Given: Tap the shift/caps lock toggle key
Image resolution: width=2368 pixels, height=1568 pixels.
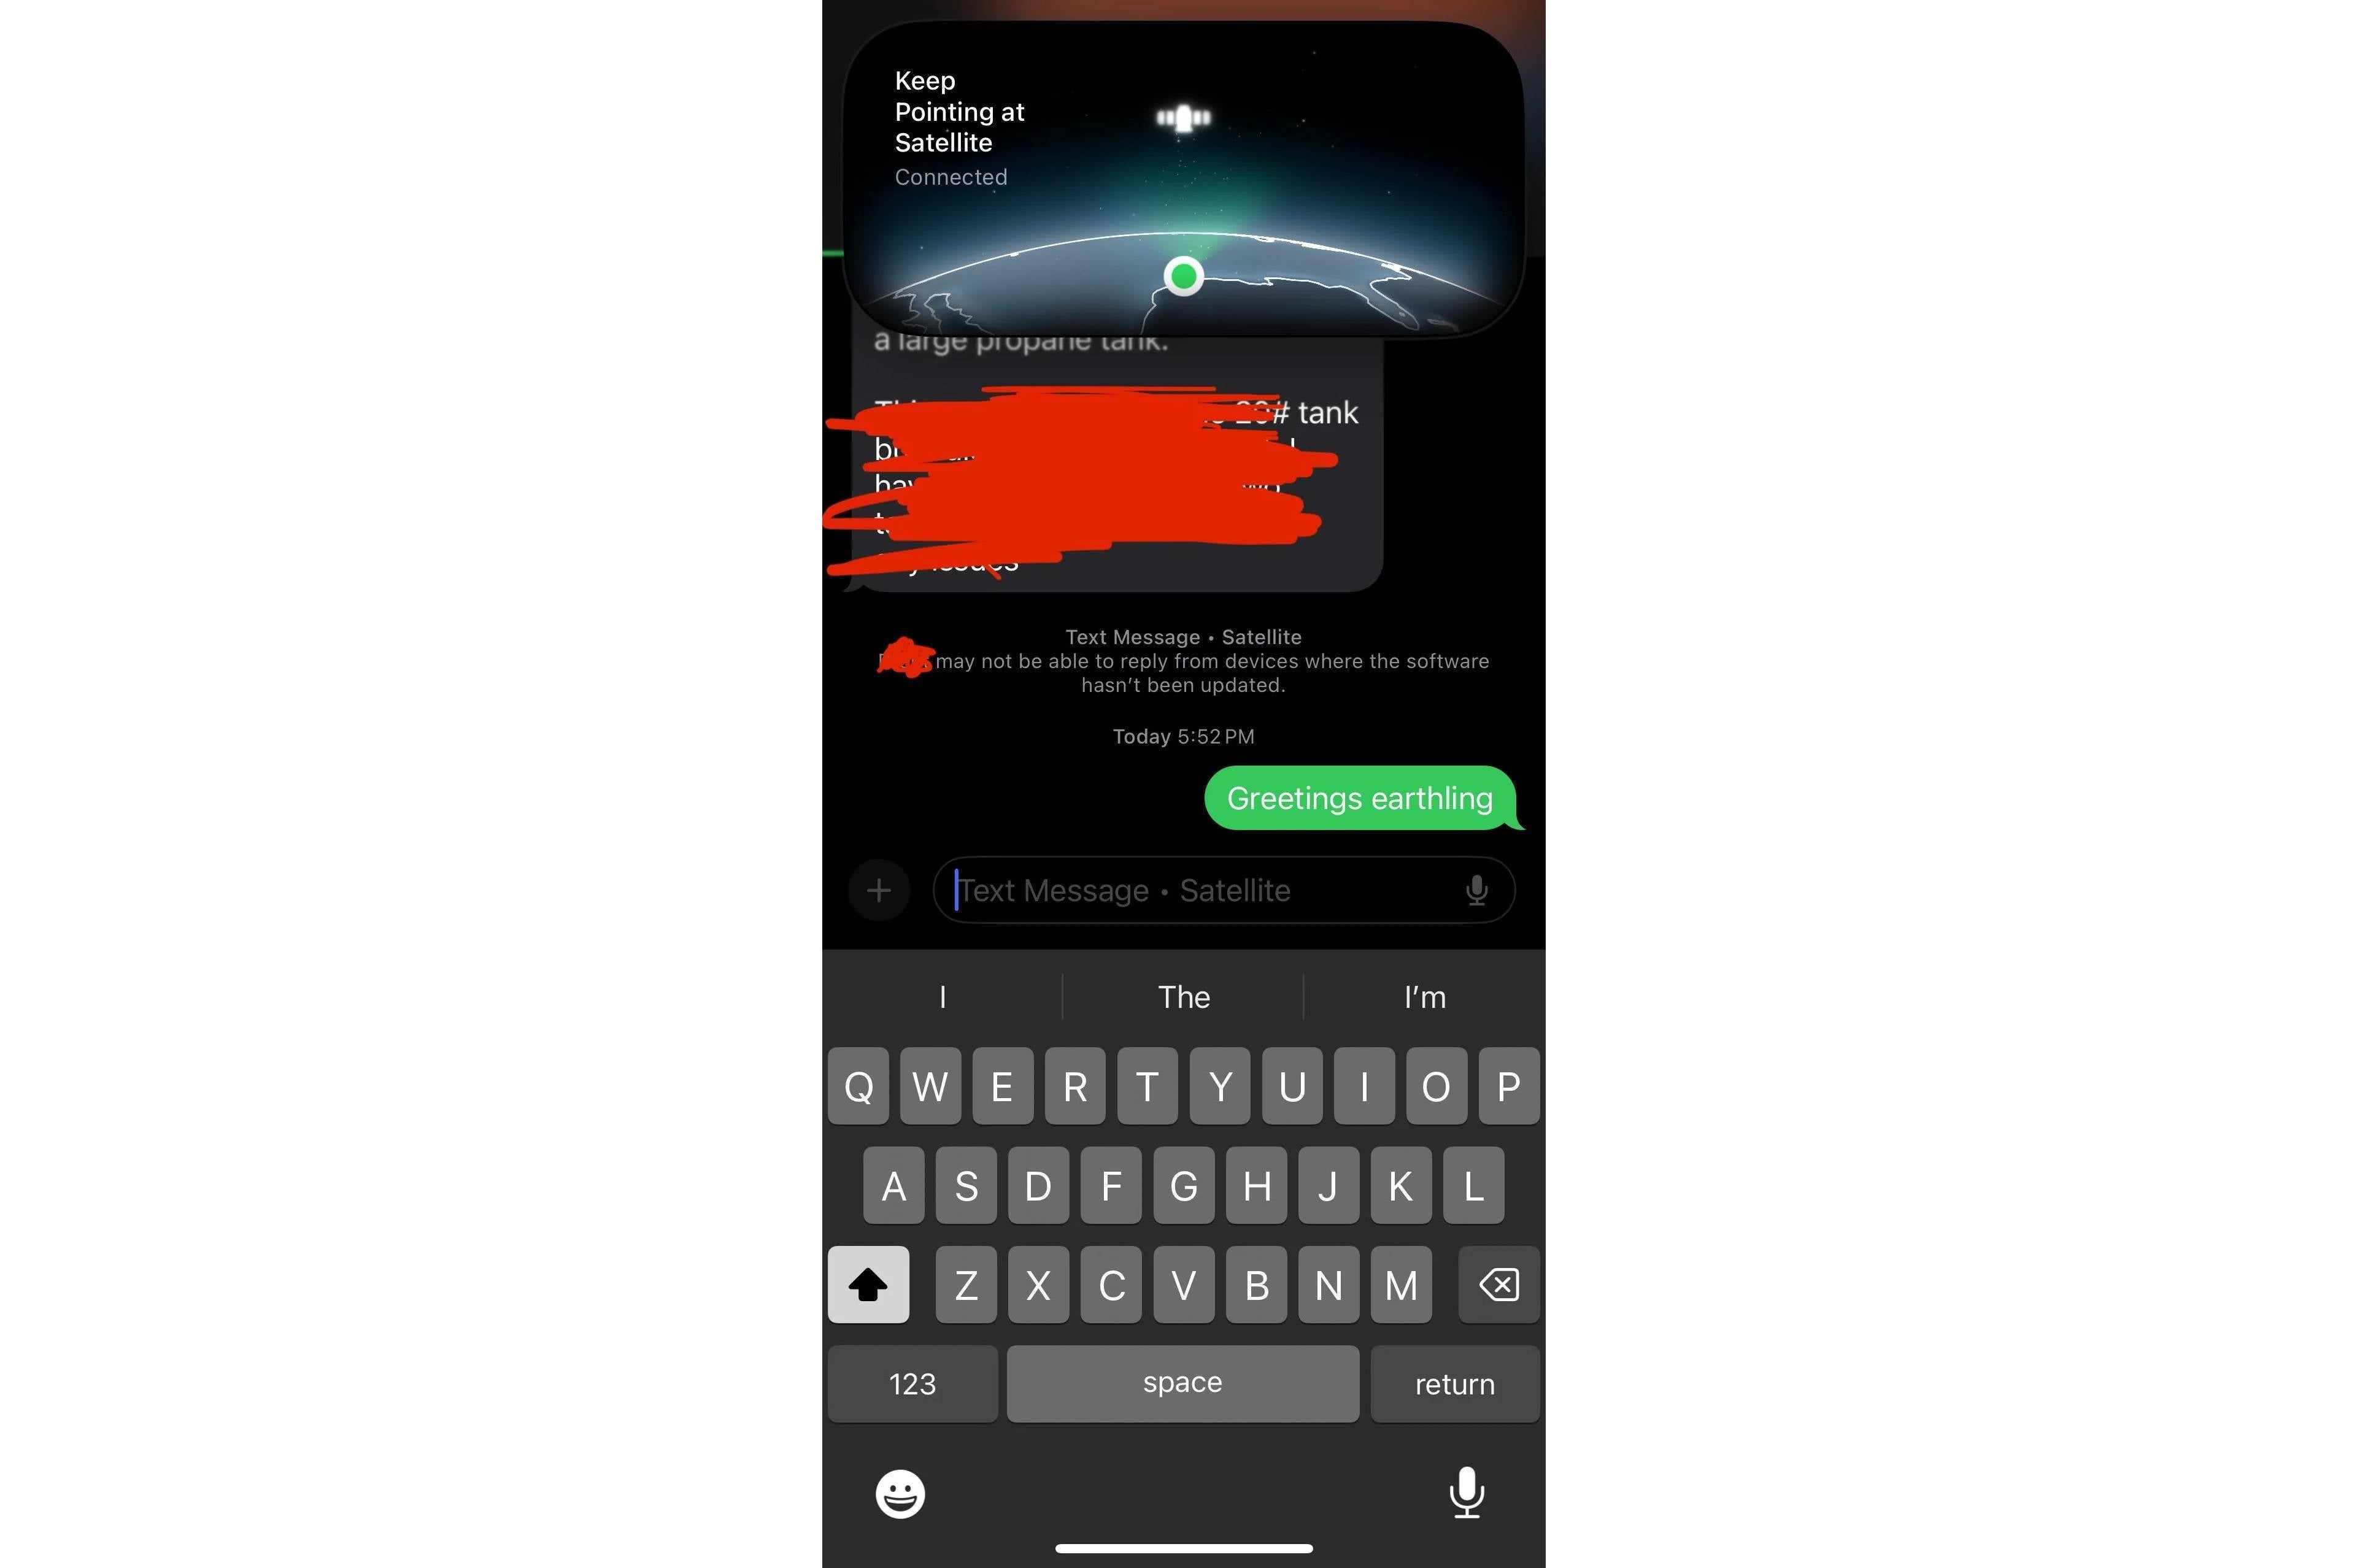Looking at the screenshot, I should click(870, 1285).
